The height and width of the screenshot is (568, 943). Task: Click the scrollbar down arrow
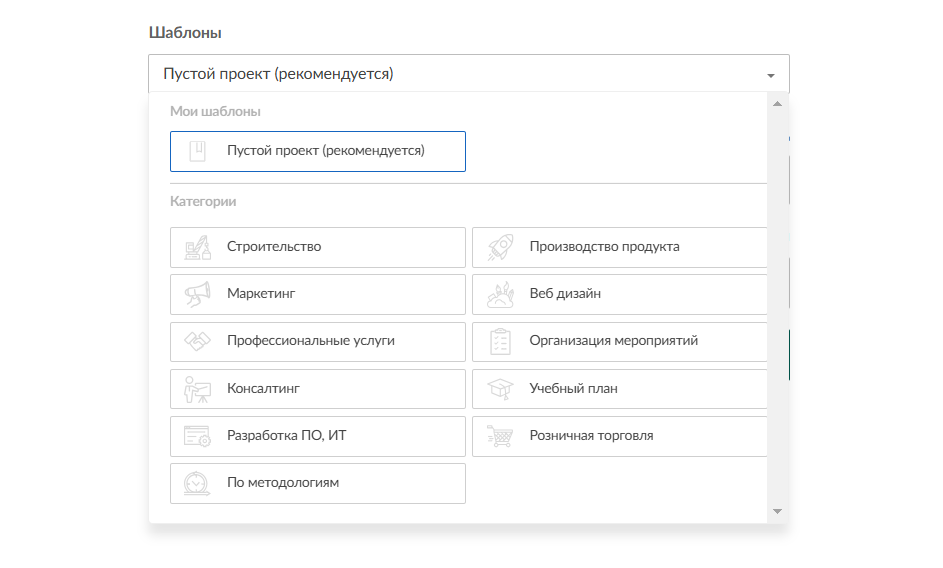coord(777,511)
